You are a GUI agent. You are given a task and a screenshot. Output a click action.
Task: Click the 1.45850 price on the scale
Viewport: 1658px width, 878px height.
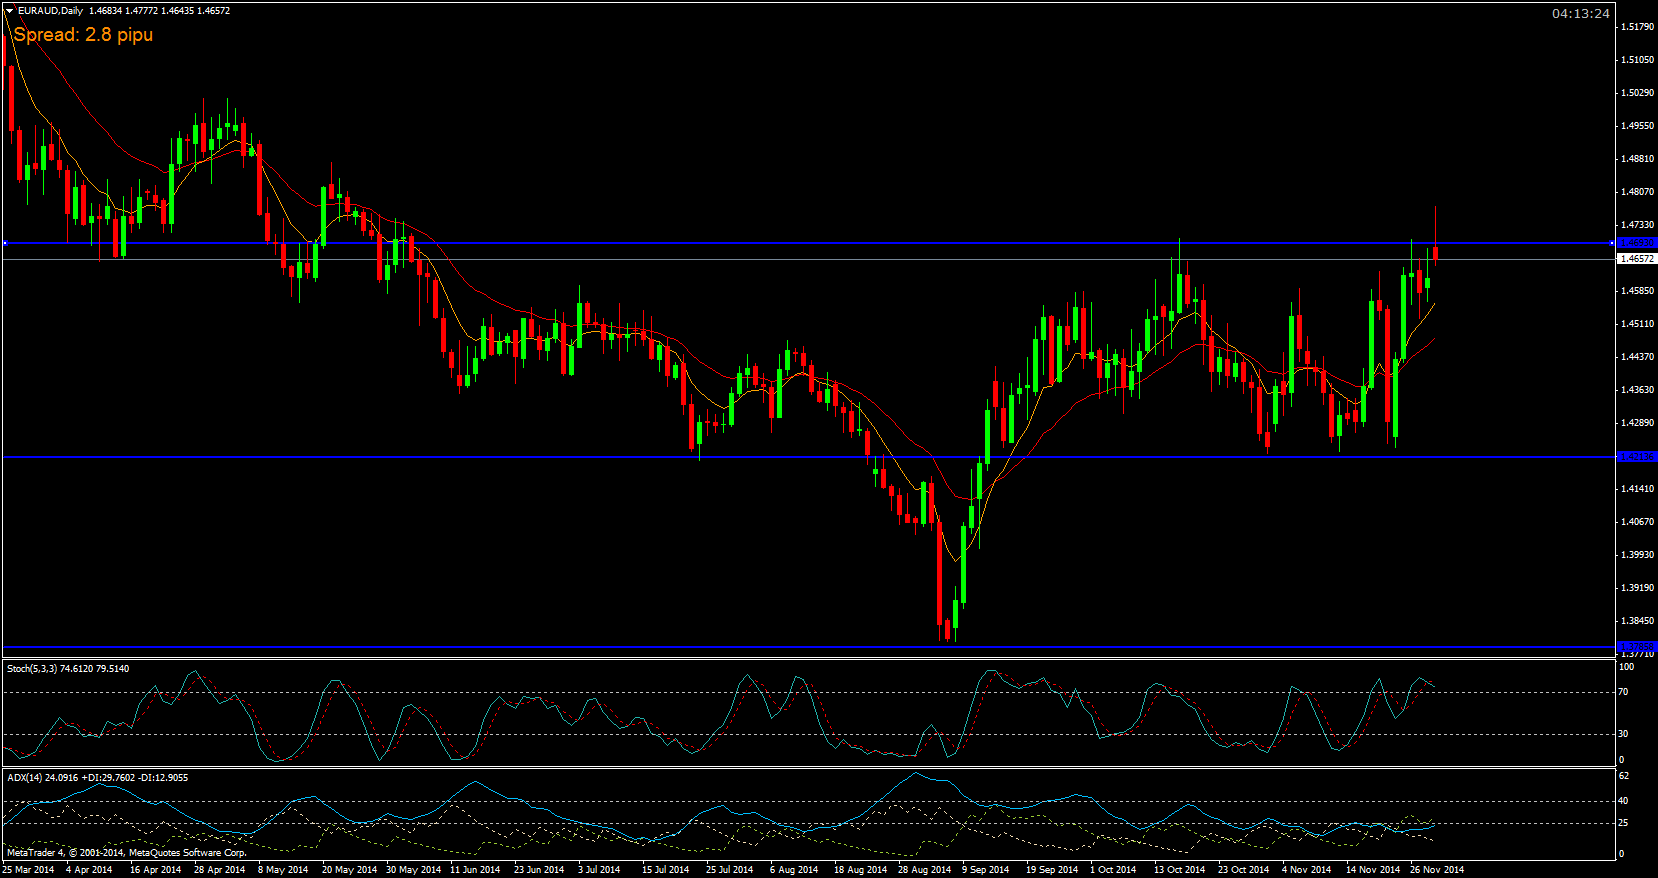click(1637, 291)
